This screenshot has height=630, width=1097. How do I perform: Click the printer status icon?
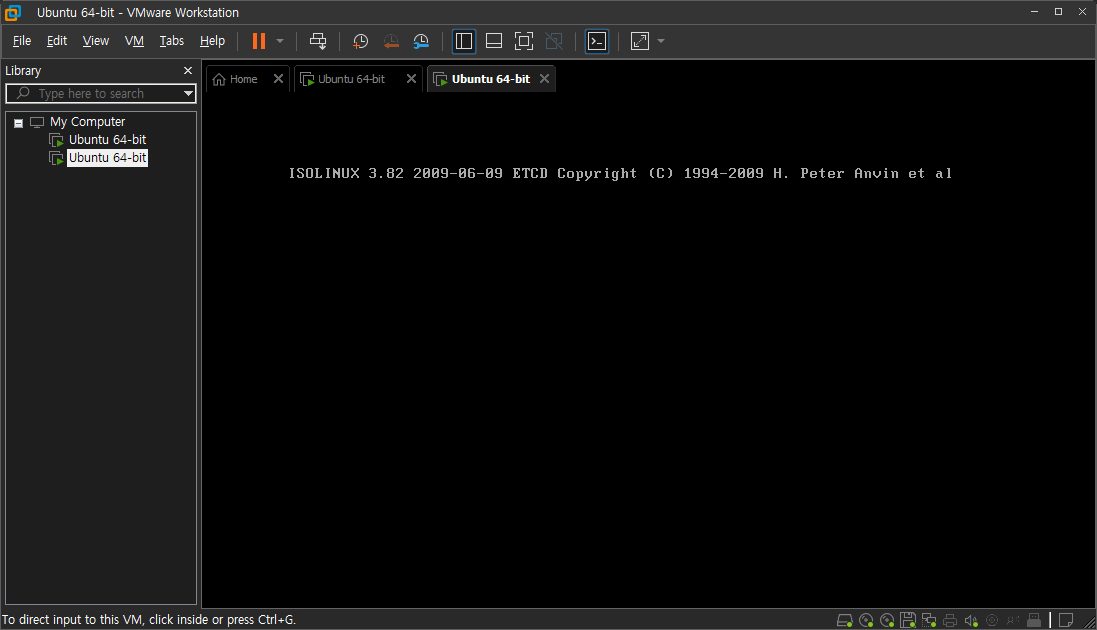coord(950,620)
